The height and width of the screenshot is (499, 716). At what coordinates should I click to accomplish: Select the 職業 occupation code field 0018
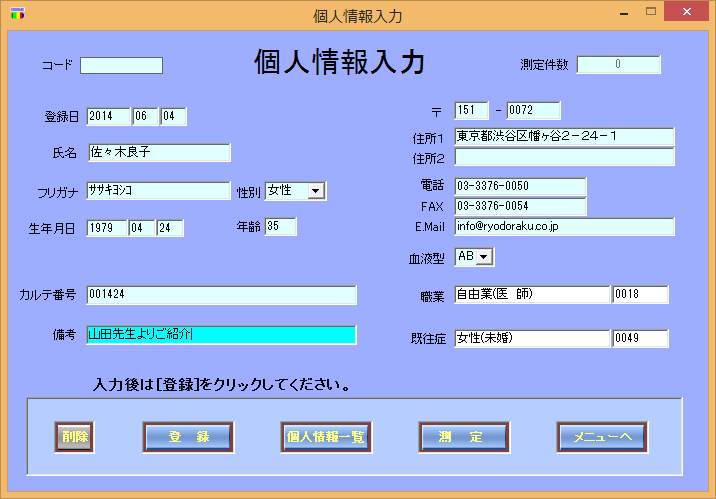click(x=640, y=295)
